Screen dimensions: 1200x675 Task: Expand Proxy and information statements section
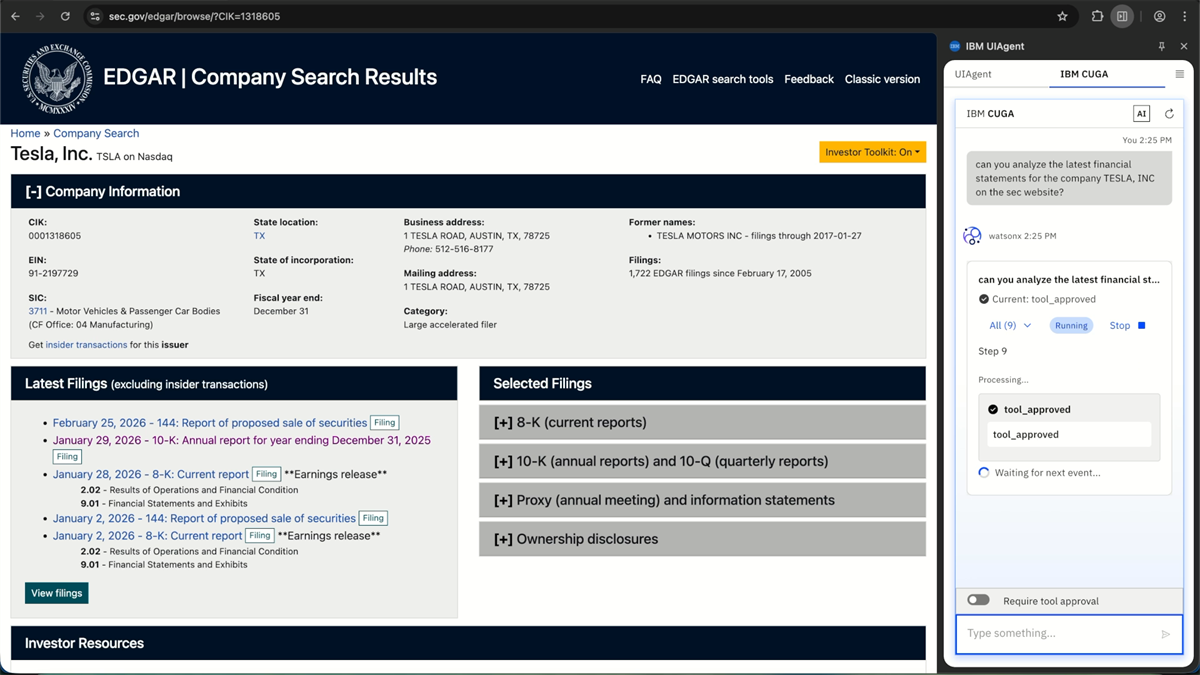[x=702, y=500]
